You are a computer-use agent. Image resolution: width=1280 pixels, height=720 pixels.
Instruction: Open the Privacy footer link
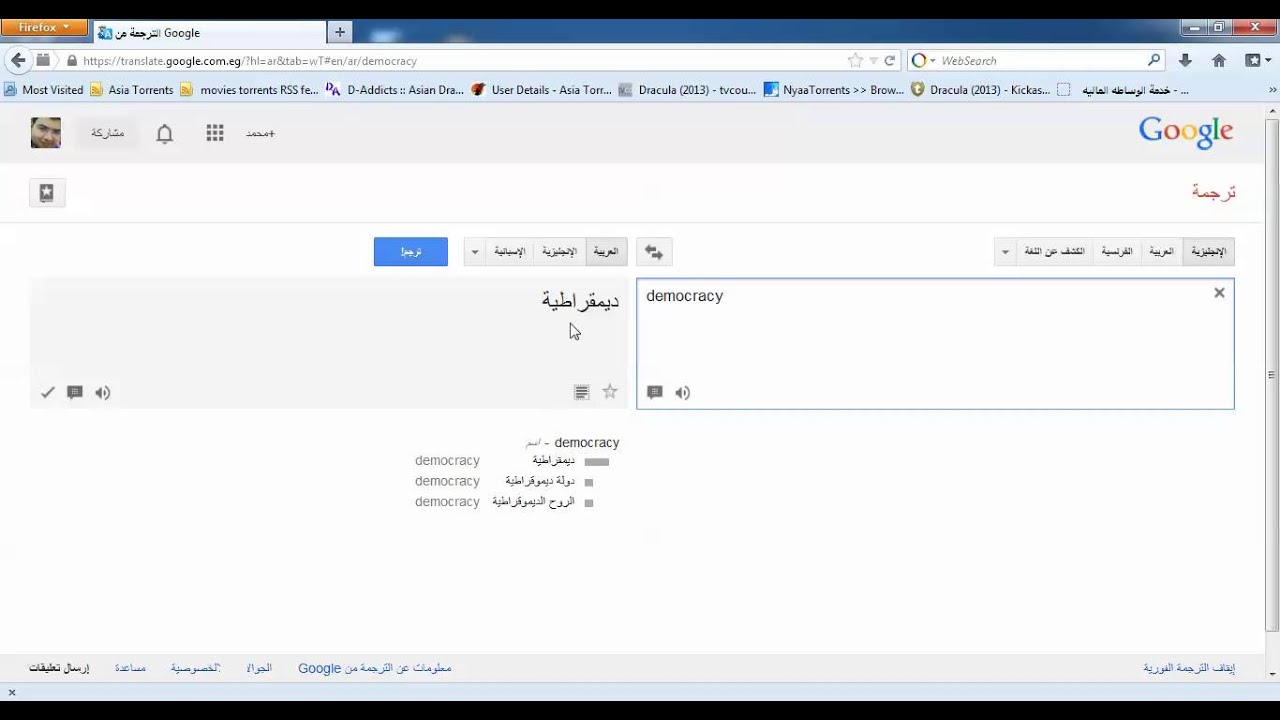coord(195,668)
